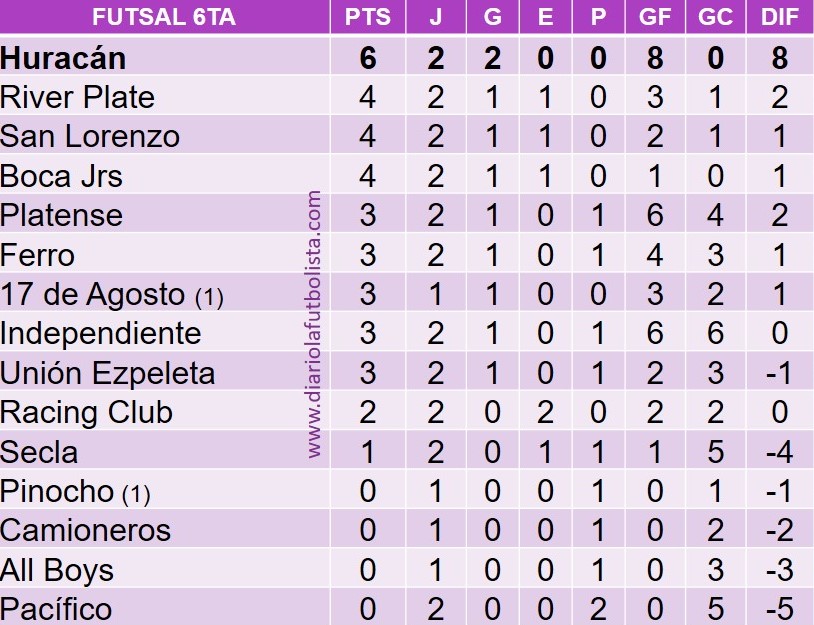Click the Pinocho team name
814x625 pixels.
pos(58,491)
